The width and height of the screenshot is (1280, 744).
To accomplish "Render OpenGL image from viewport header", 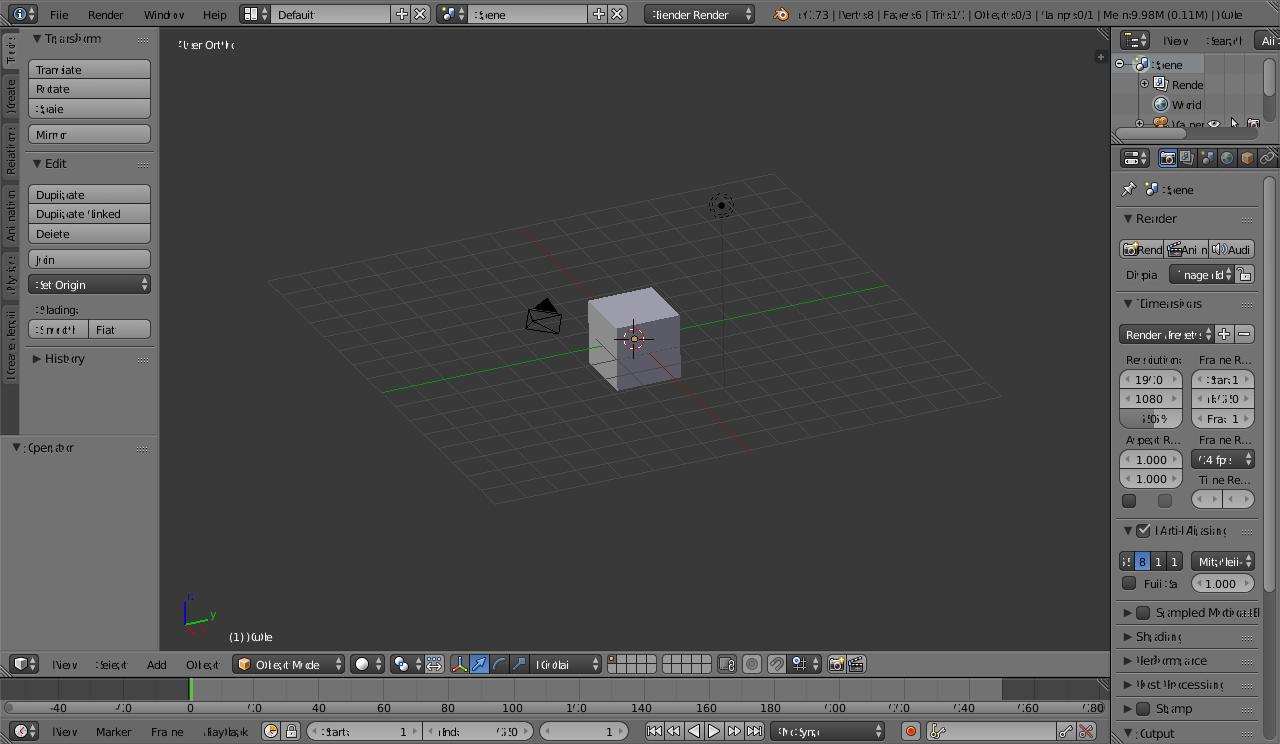I will [x=836, y=664].
